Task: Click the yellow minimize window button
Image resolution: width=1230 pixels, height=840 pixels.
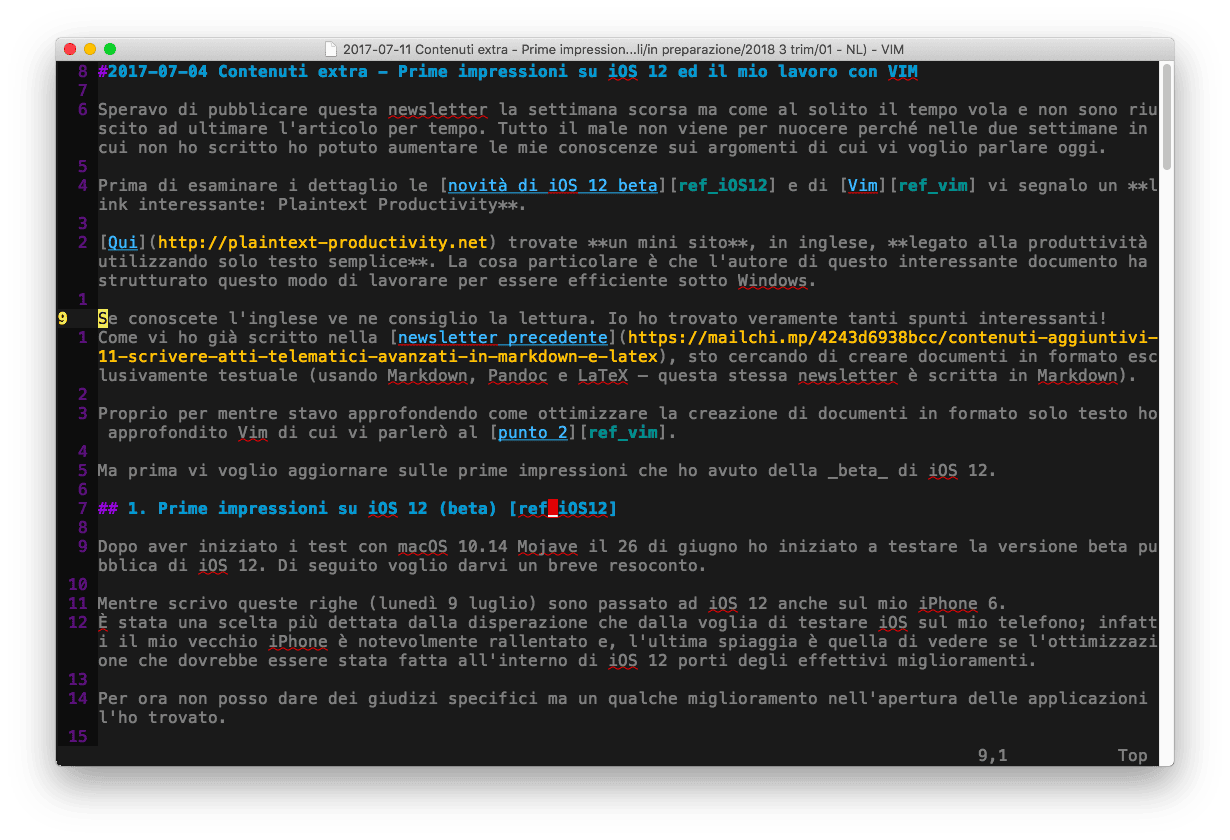Action: (90, 49)
